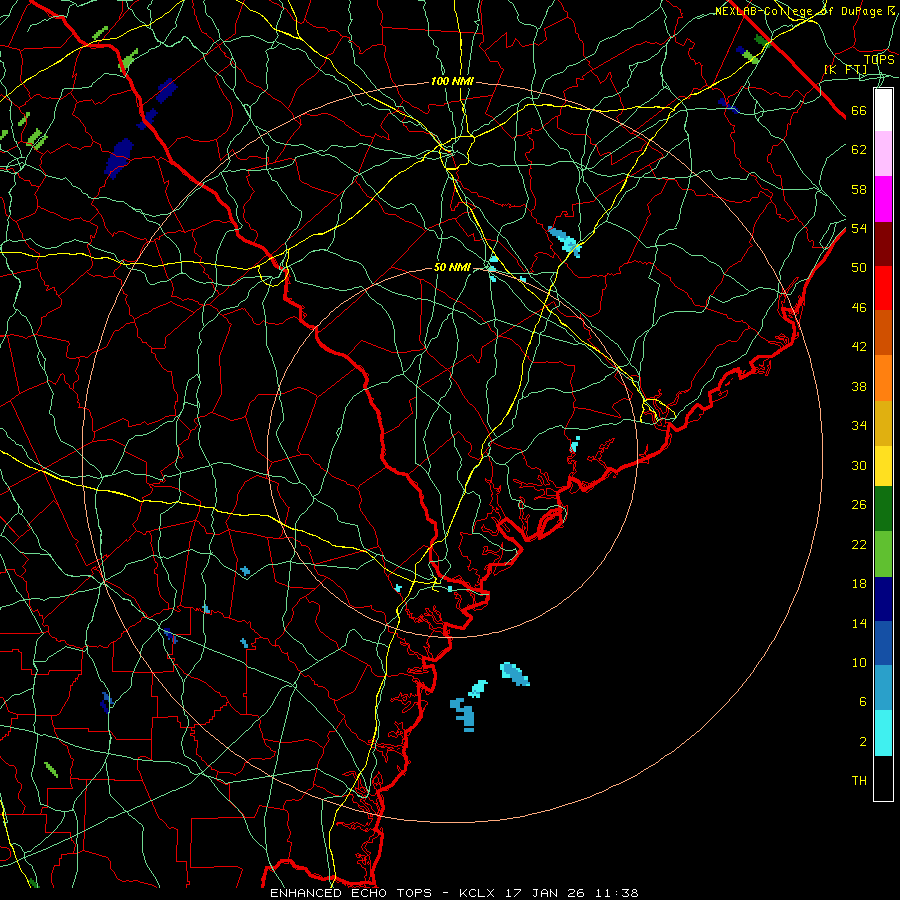This screenshot has height=900, width=900.
Task: Click the '30' legend label
Action: pos(859,465)
